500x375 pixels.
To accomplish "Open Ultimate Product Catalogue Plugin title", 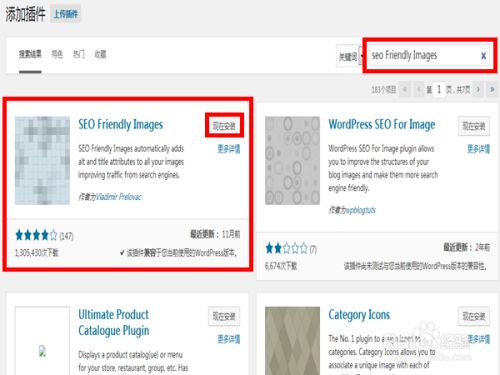I will (114, 322).
